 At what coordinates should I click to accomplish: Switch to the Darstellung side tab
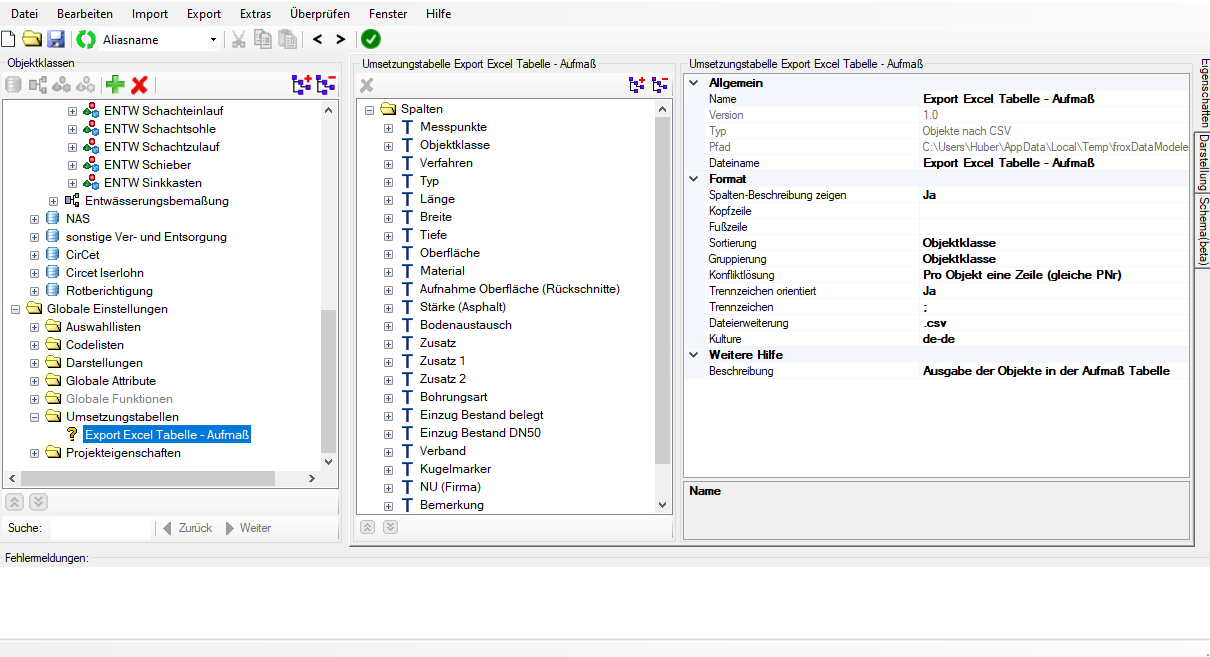click(1203, 163)
